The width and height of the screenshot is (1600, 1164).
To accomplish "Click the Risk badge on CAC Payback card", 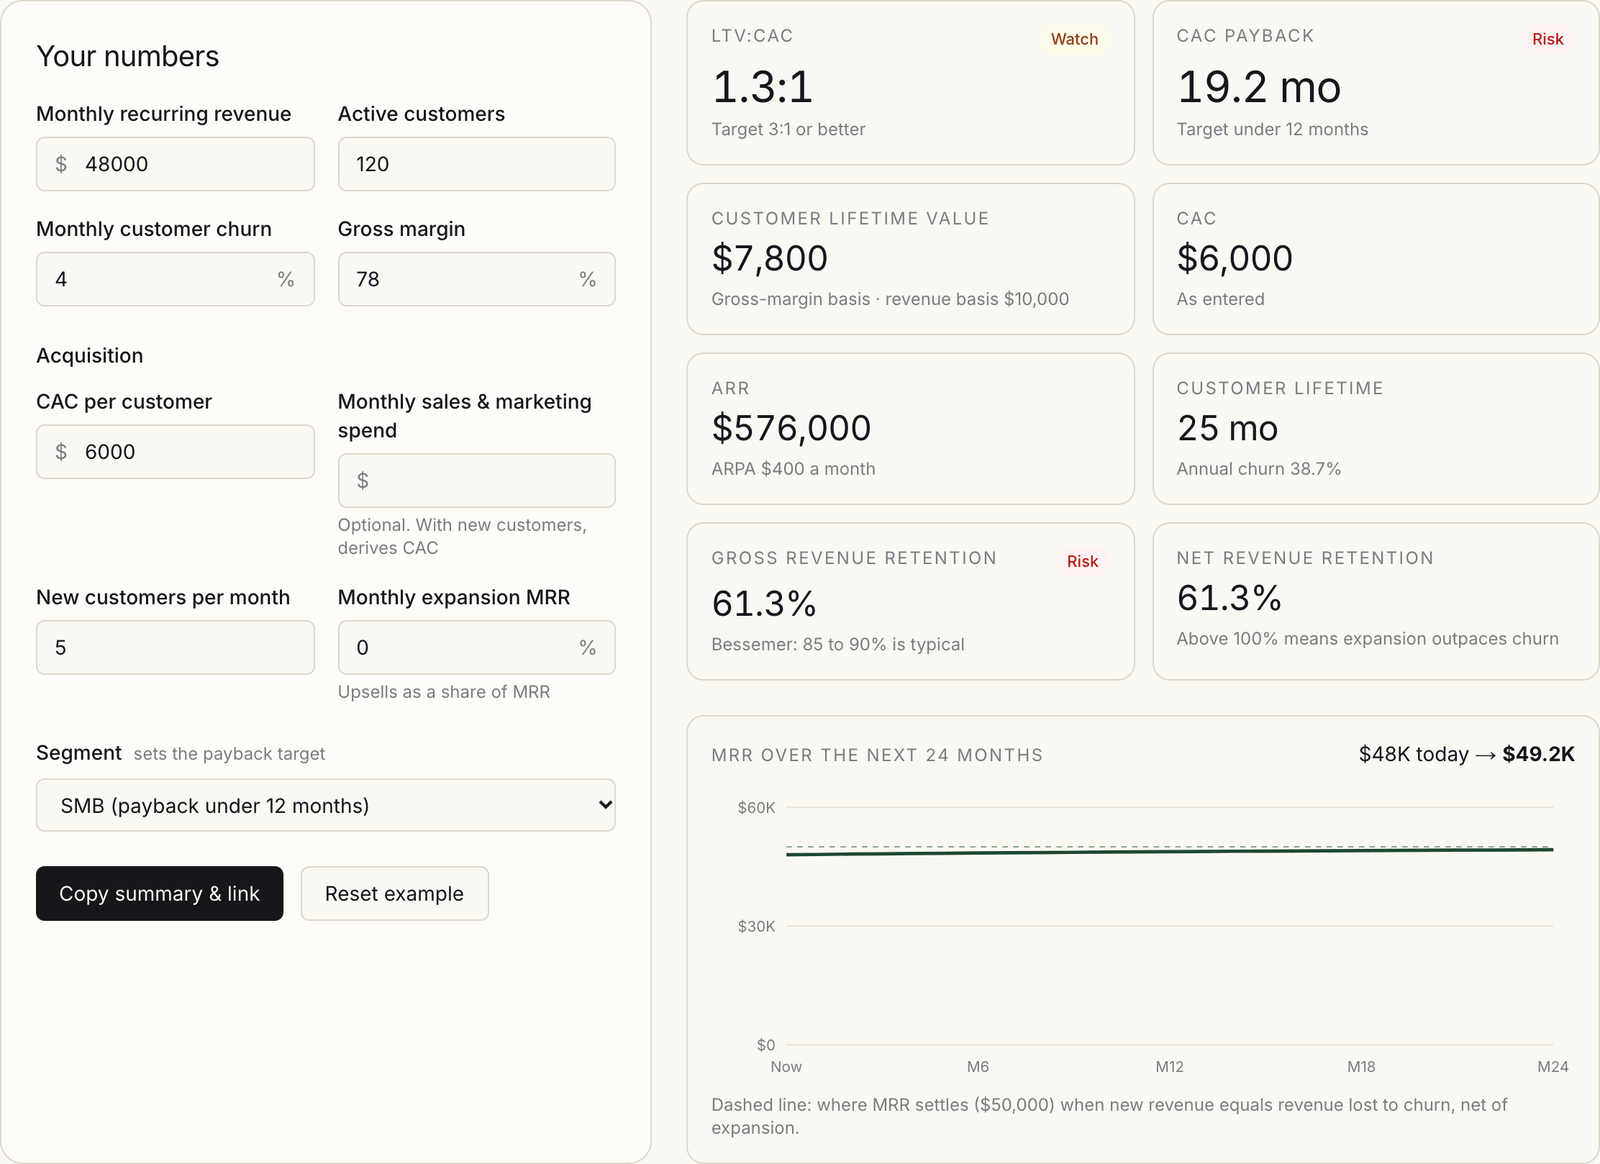I will 1547,39.
